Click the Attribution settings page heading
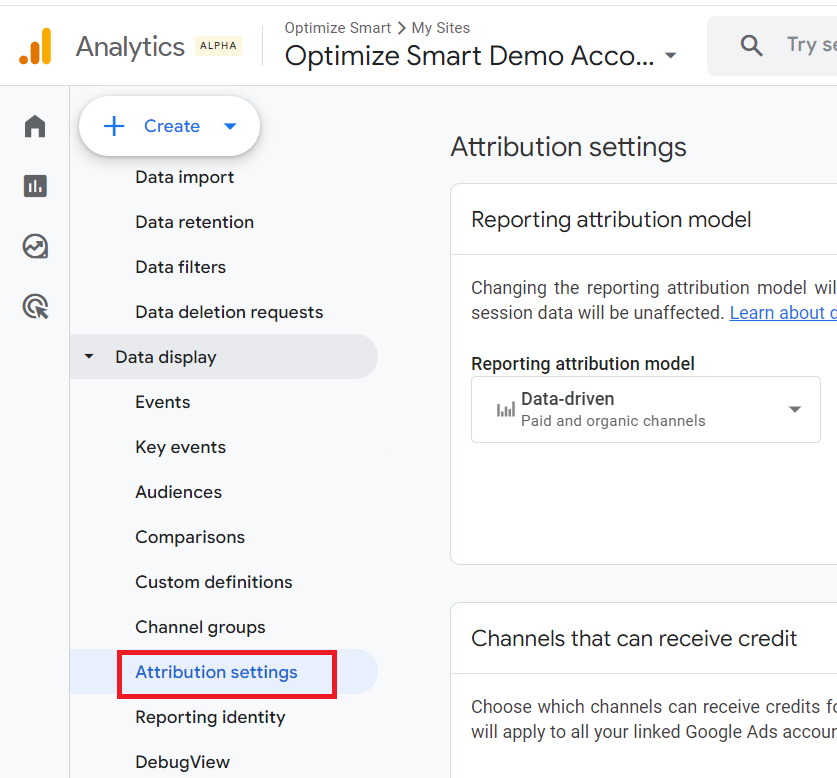Viewport: 837px width, 778px height. tap(568, 147)
